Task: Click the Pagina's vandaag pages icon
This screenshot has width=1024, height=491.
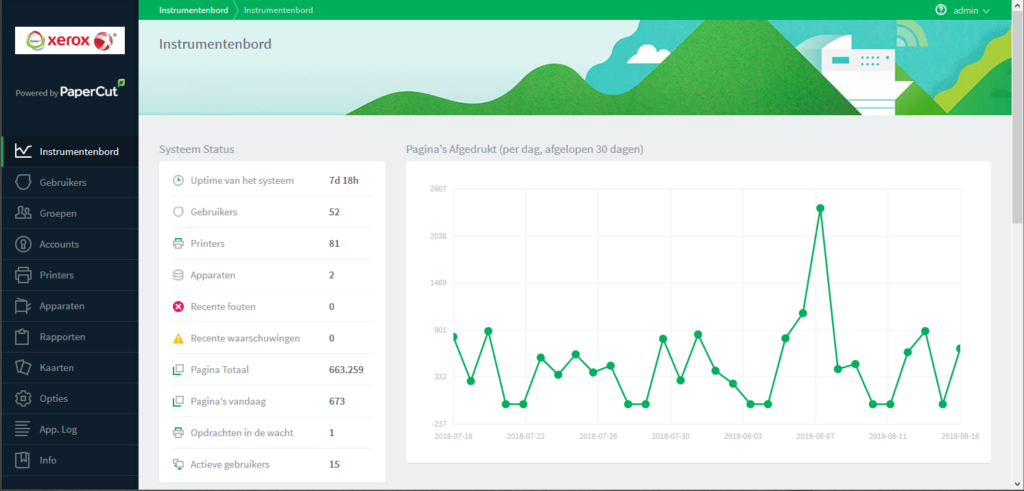Action: pyautogui.click(x=178, y=401)
